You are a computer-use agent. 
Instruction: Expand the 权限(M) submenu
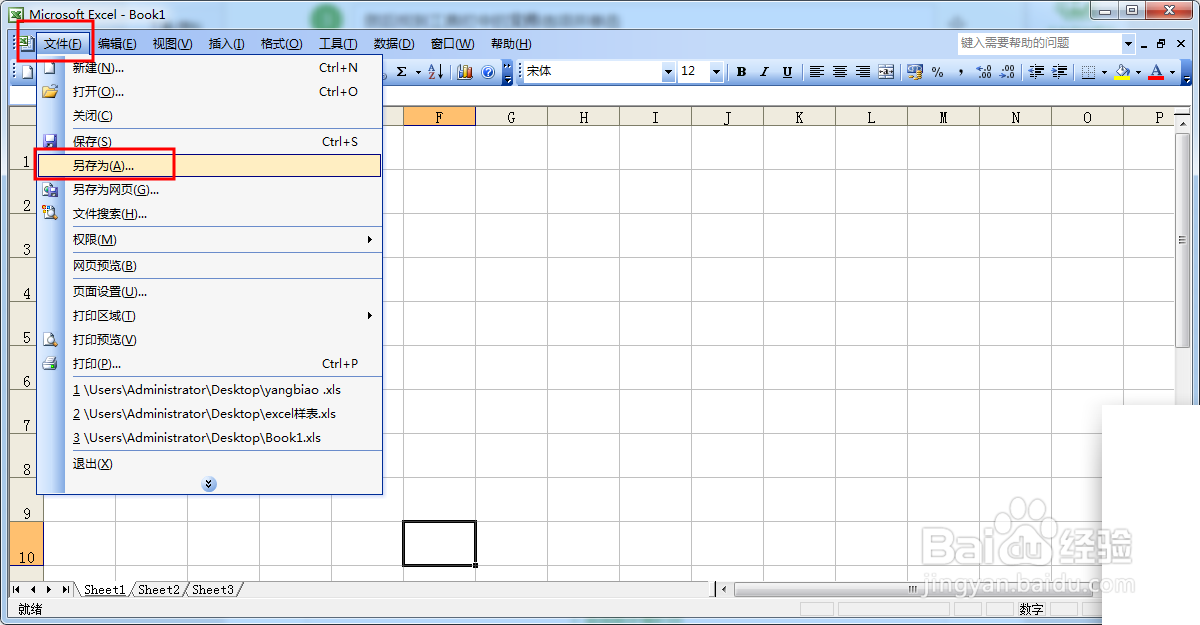(x=209, y=240)
